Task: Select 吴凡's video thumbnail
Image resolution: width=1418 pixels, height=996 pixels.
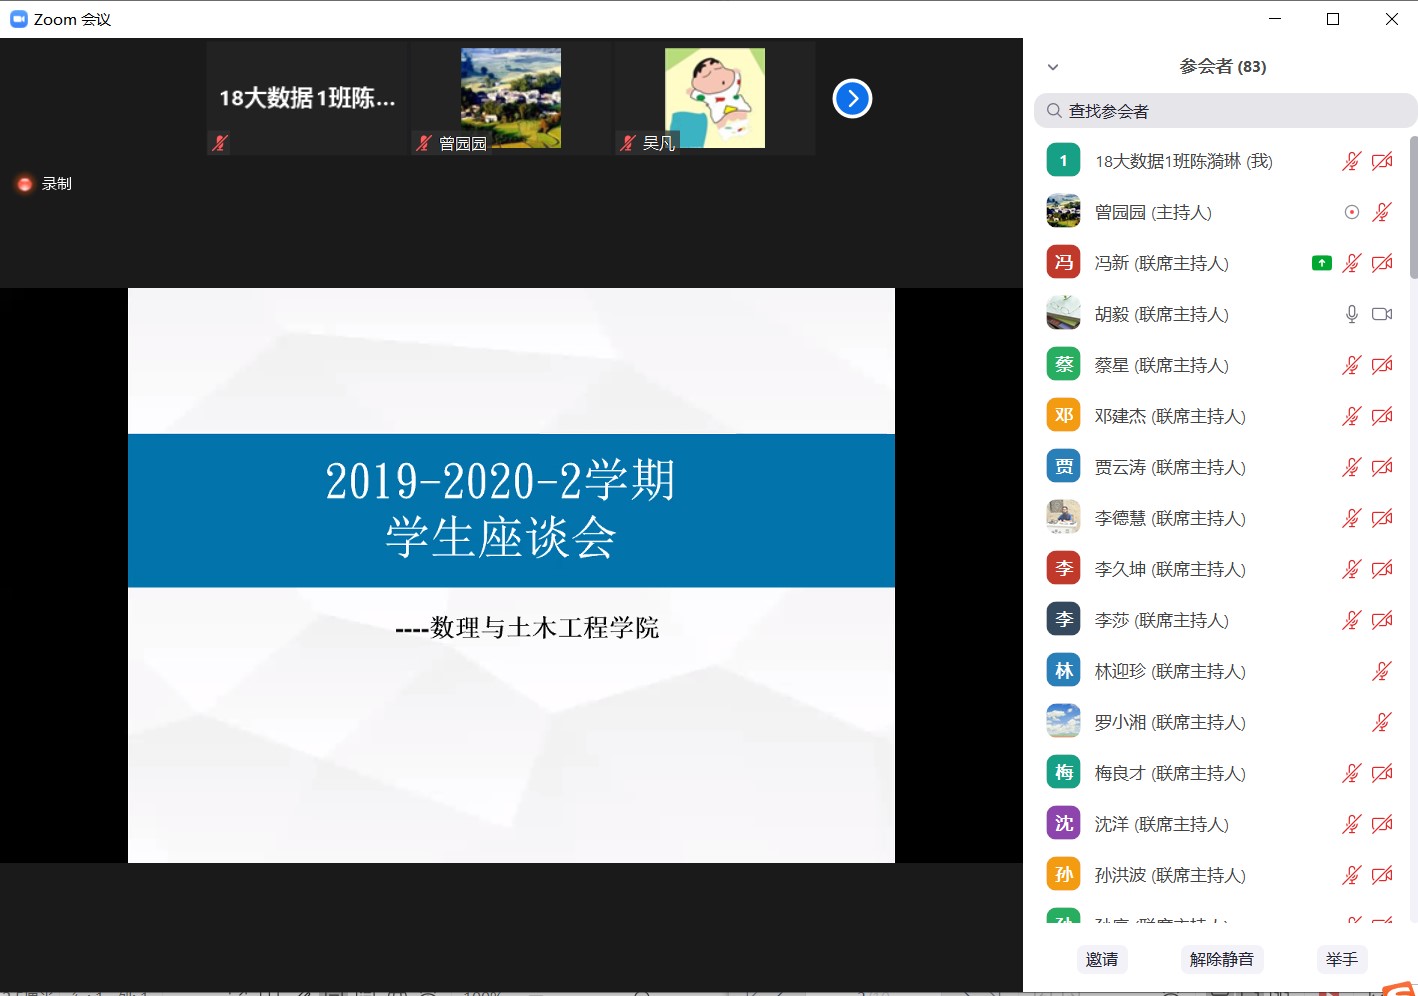Action: pyautogui.click(x=714, y=98)
